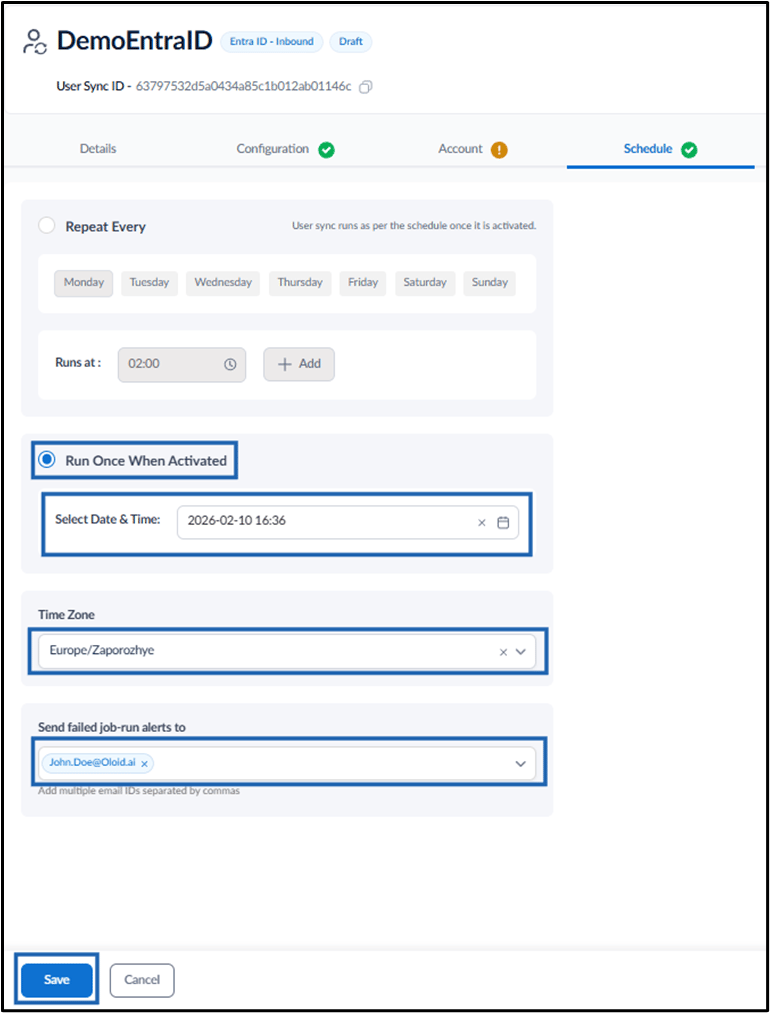Toggle Sunday in repeat days

point(490,283)
